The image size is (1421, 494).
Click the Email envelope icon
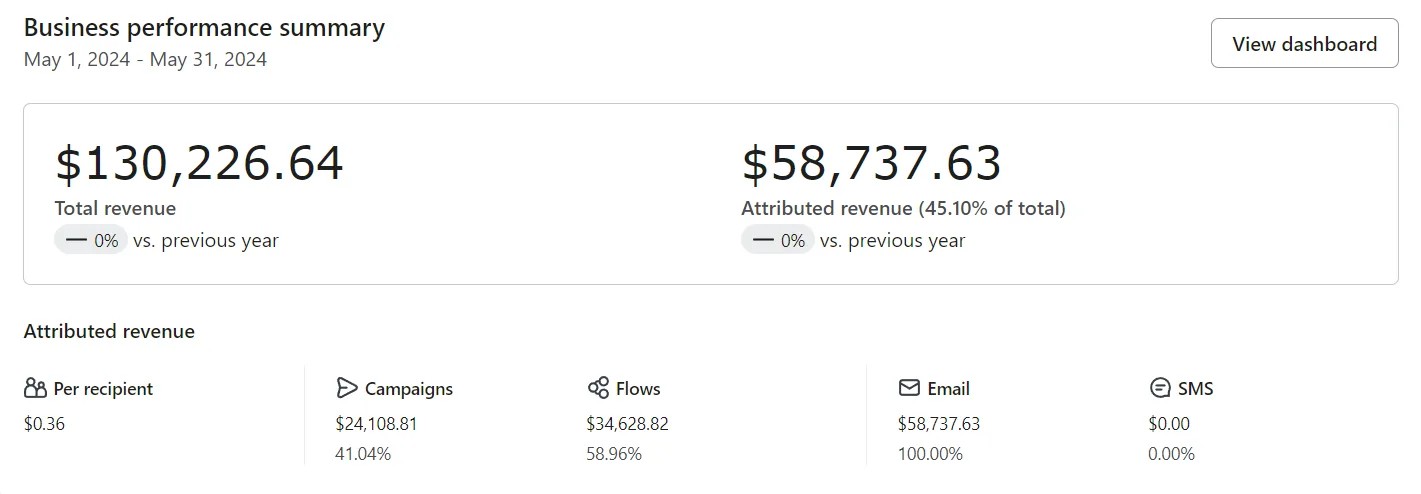[x=909, y=388]
